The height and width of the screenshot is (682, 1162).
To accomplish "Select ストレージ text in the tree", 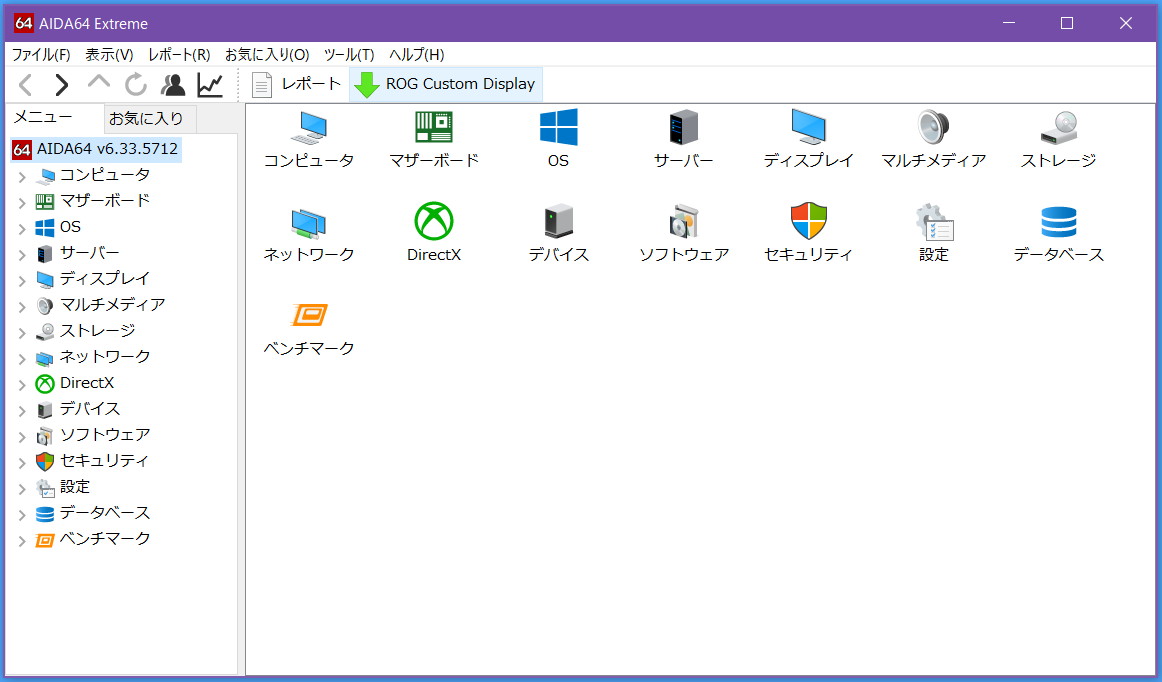I will coord(97,331).
